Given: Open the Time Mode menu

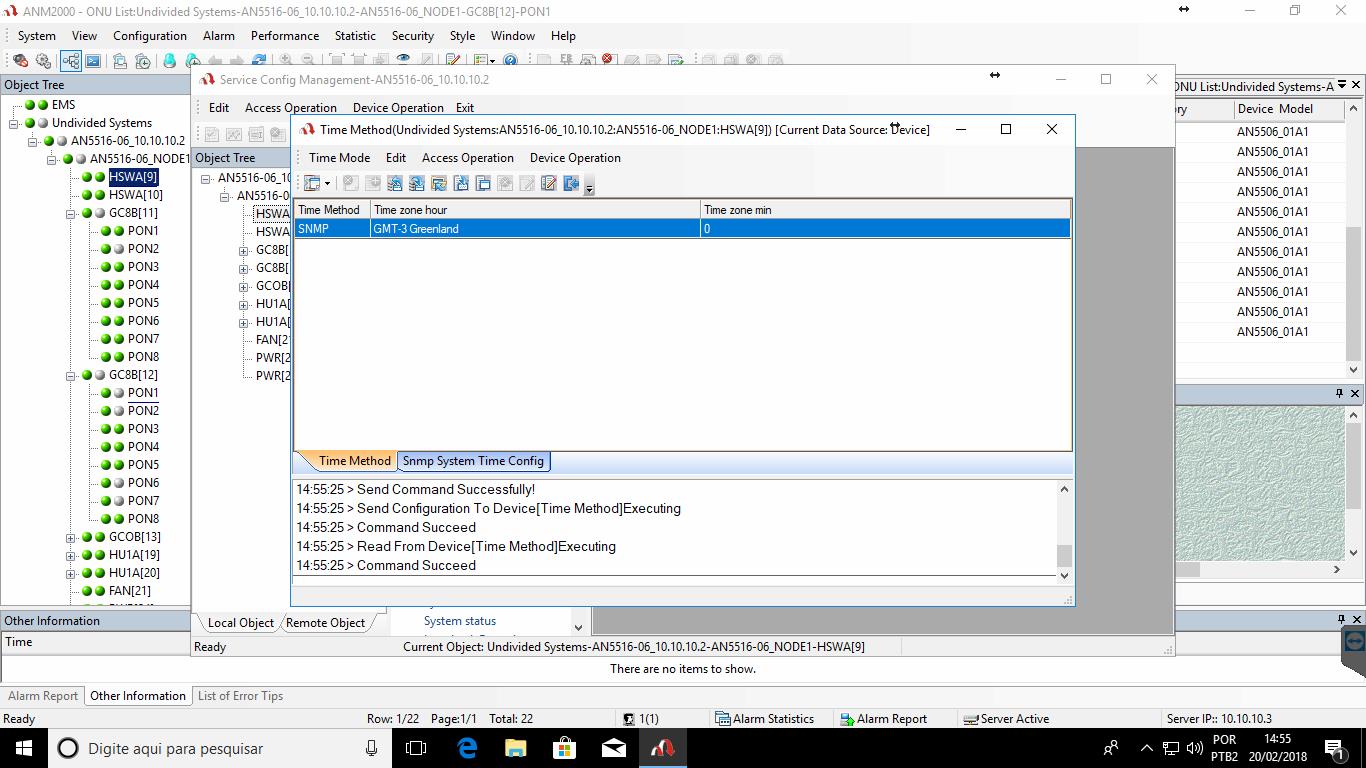Looking at the screenshot, I should pos(339,158).
